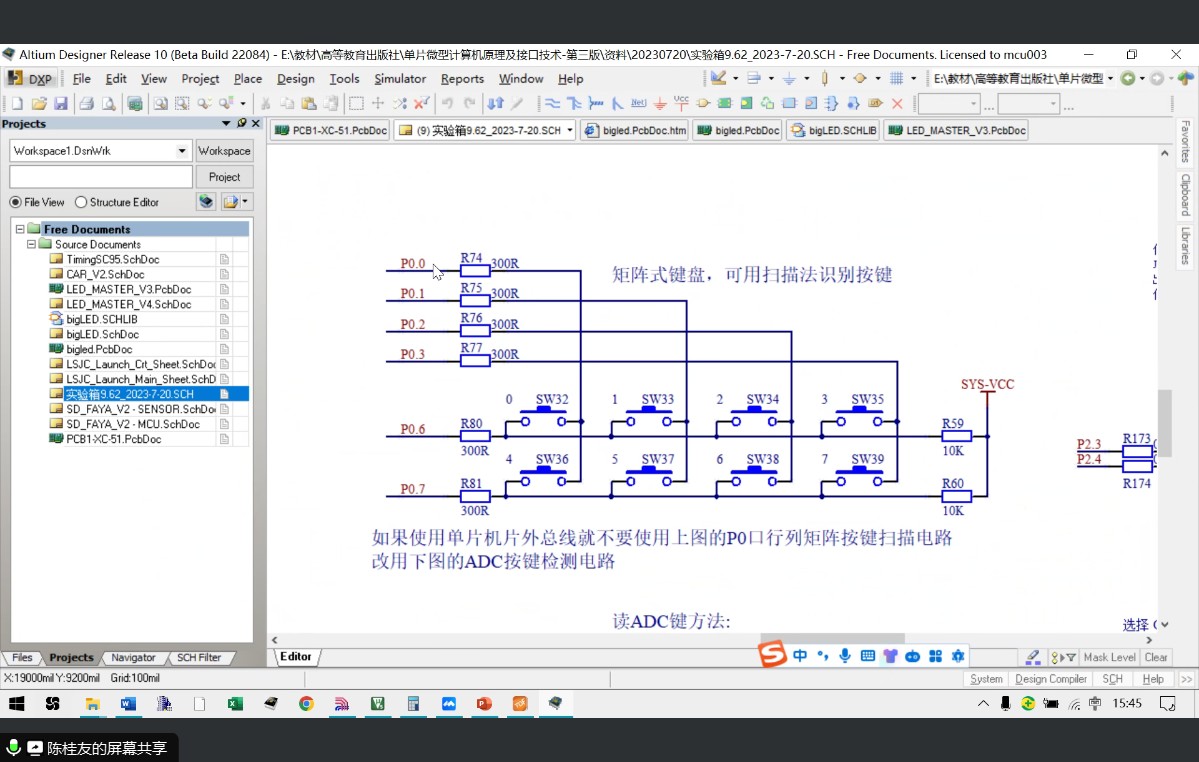Click the Print icon in toolbar

click(x=86, y=103)
